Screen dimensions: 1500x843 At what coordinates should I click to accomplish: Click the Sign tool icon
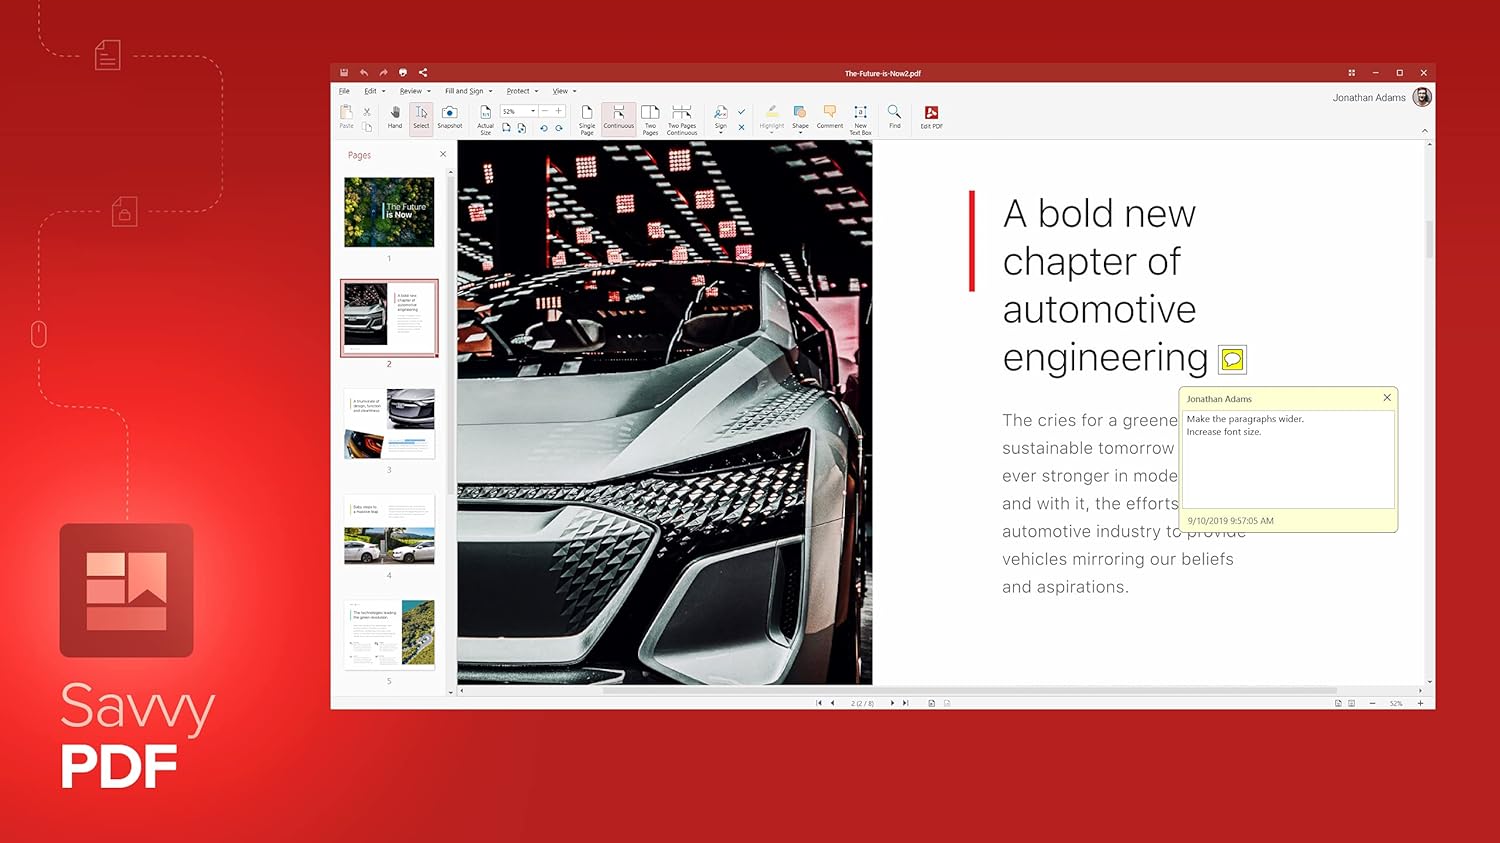point(720,113)
